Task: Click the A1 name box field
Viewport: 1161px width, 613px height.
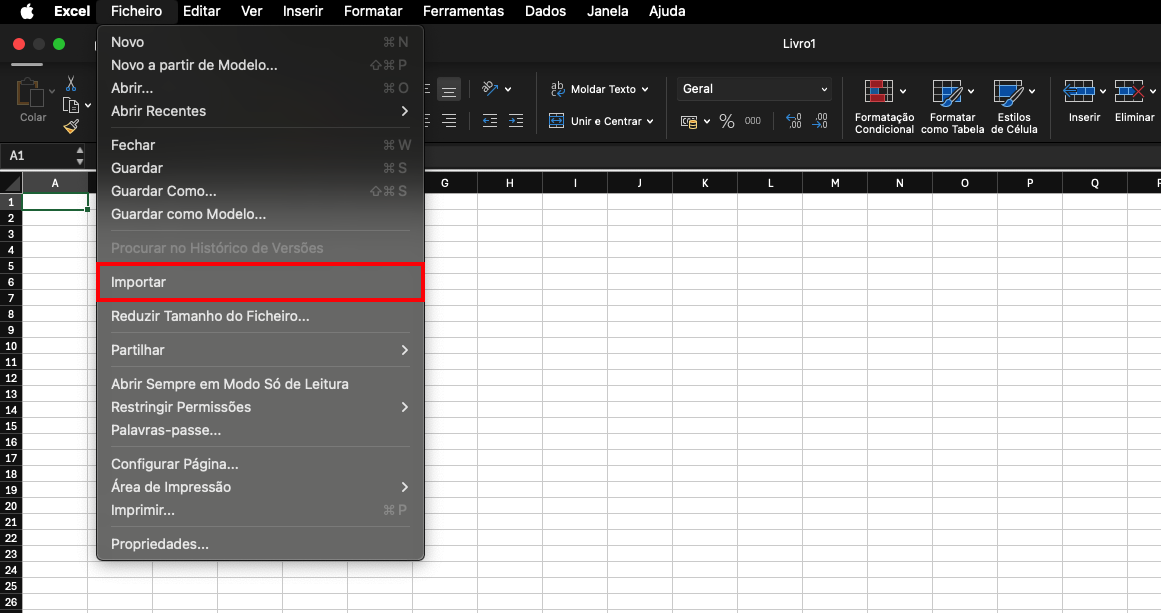Action: click(x=40, y=156)
